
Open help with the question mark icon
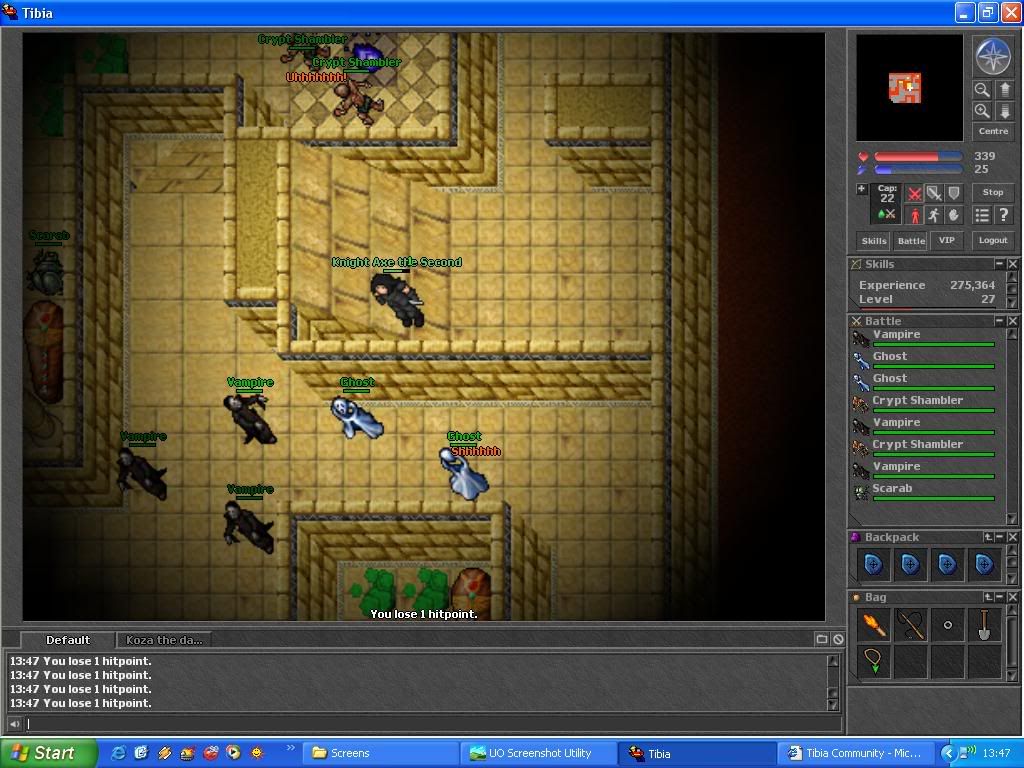1004,215
